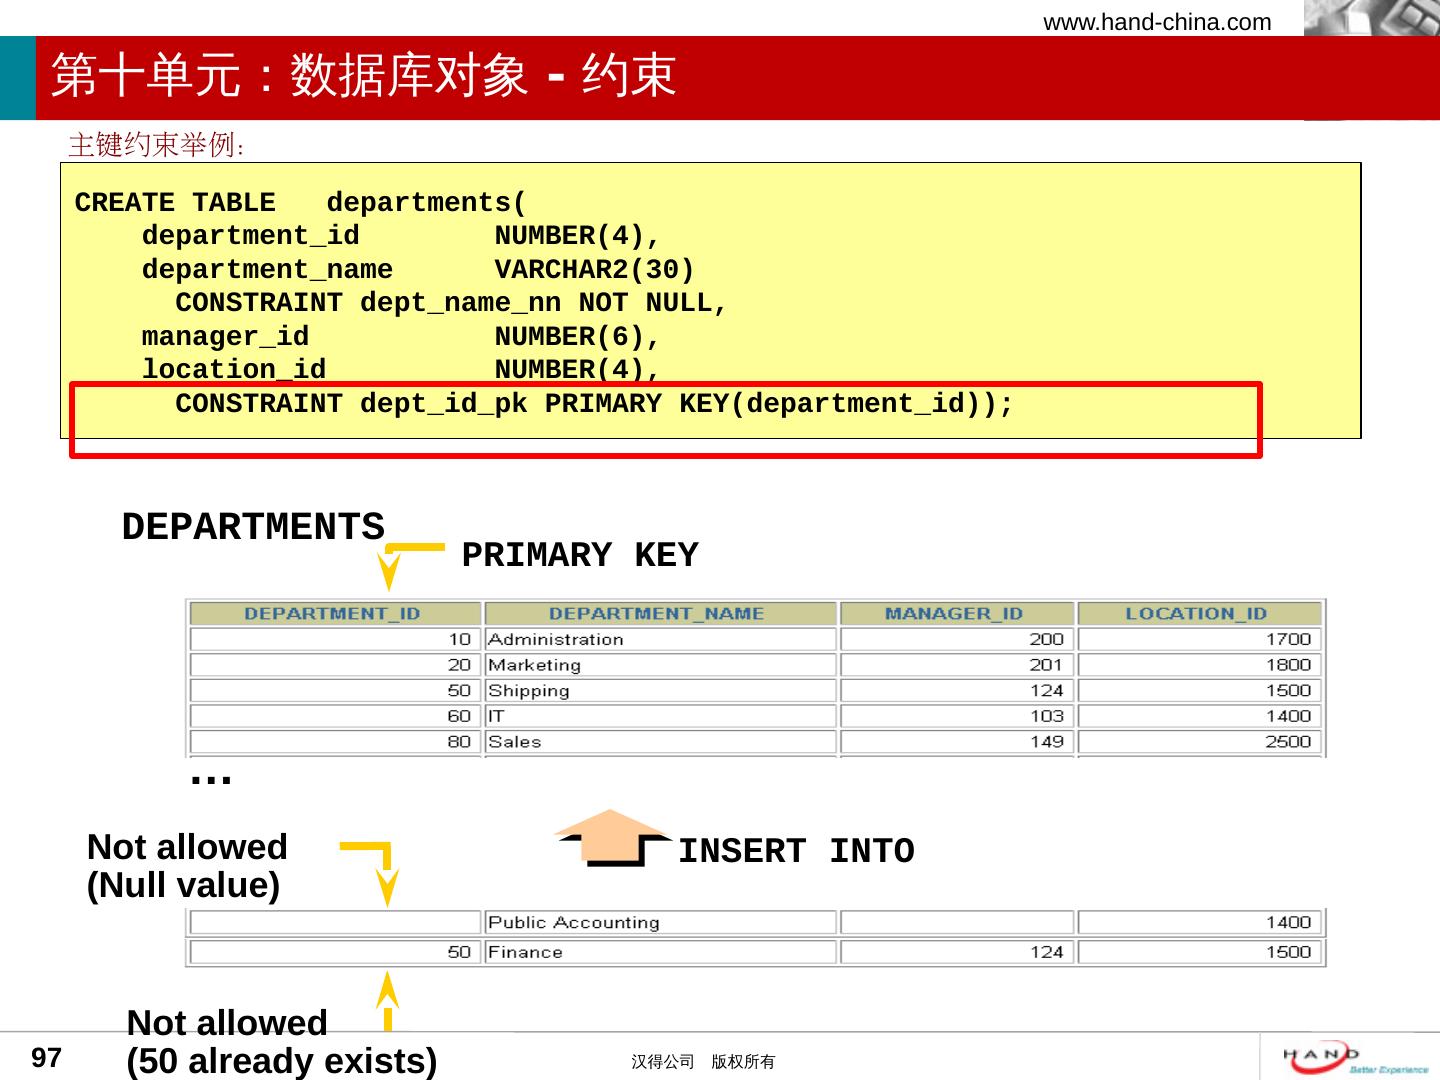Click the Finance row's location ID 1500
Viewport: 1440px width, 1080px height.
tap(1200, 952)
